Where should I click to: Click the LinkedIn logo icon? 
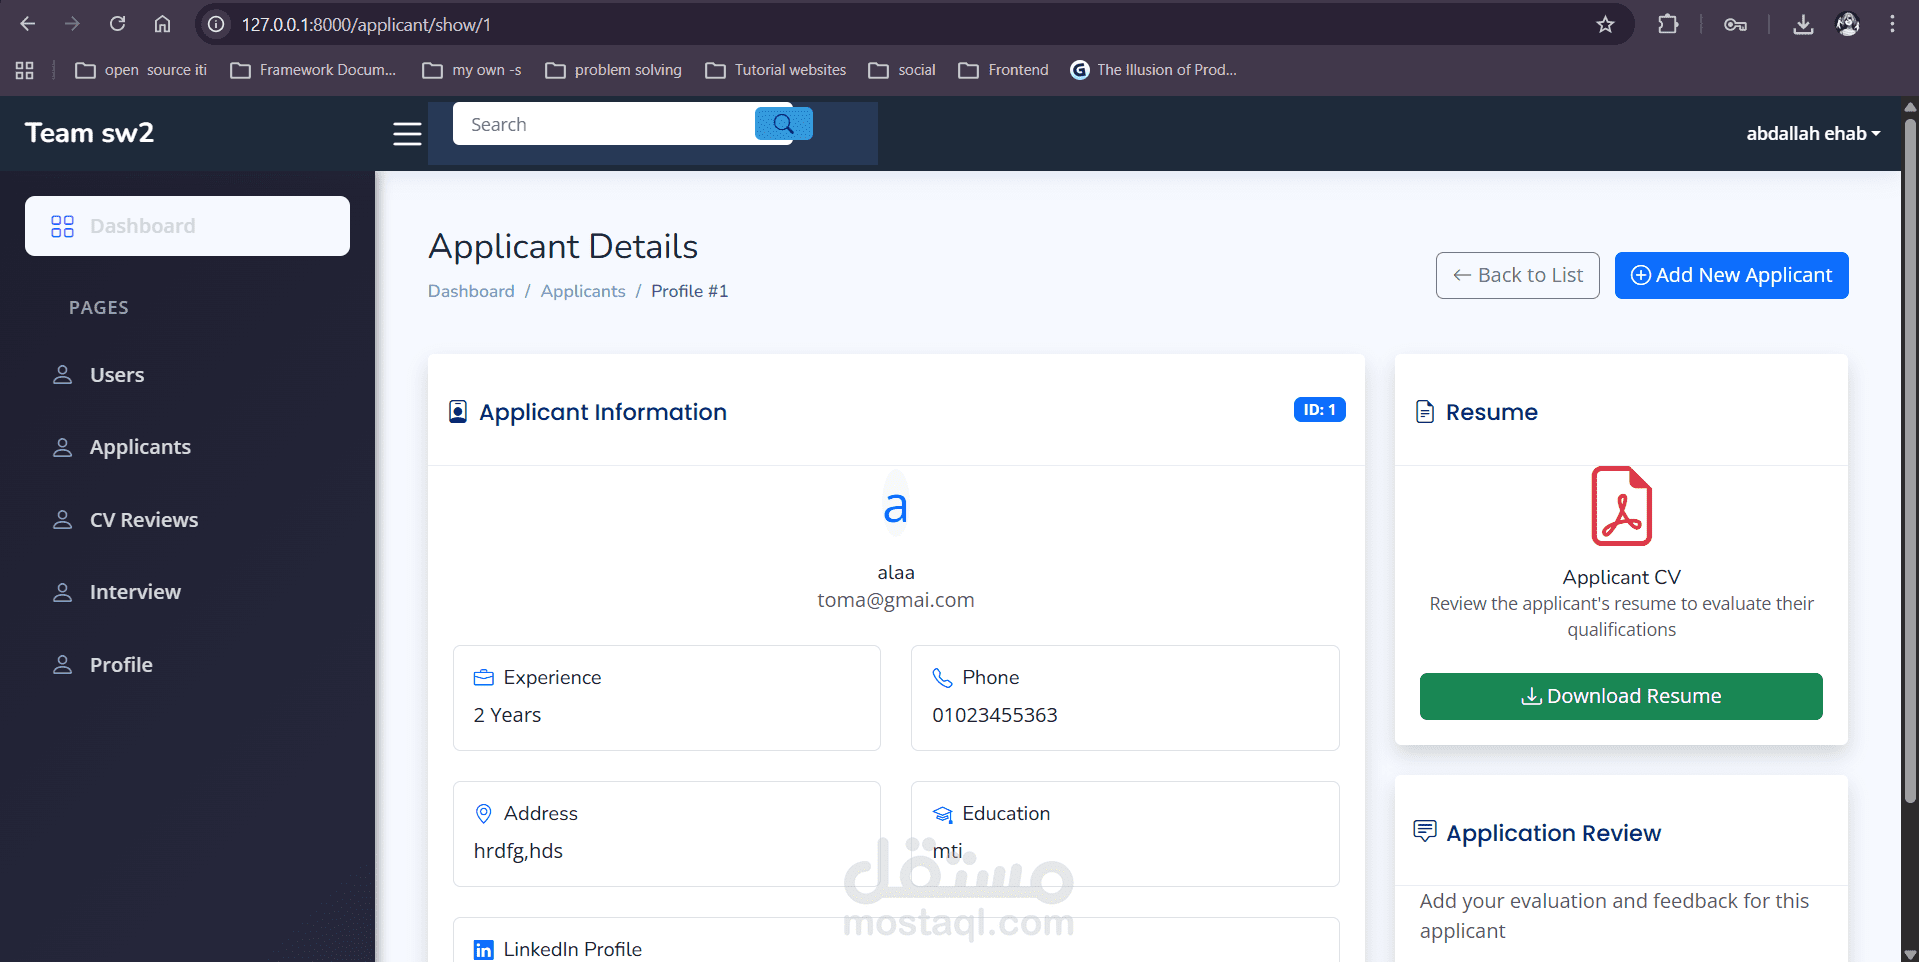click(x=484, y=950)
